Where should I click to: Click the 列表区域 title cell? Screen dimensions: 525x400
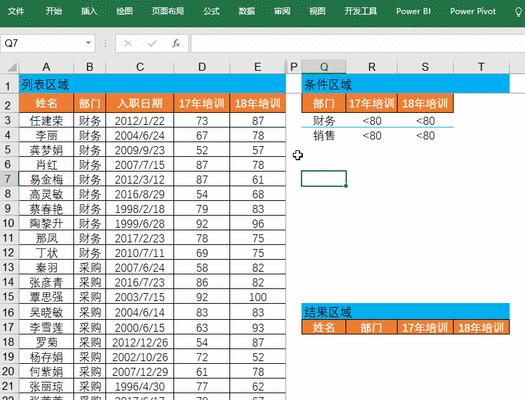(152, 84)
